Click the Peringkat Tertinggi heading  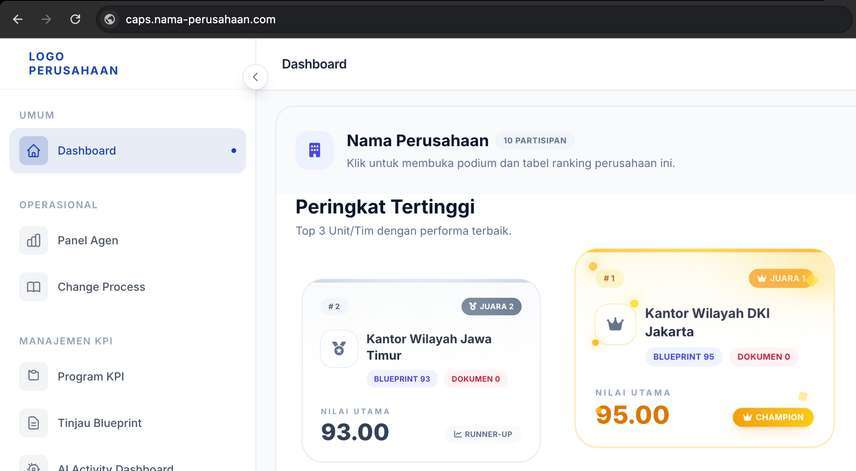tap(385, 207)
